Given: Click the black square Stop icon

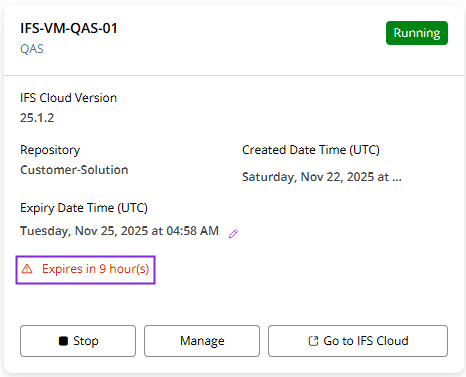Looking at the screenshot, I should click(63, 341).
